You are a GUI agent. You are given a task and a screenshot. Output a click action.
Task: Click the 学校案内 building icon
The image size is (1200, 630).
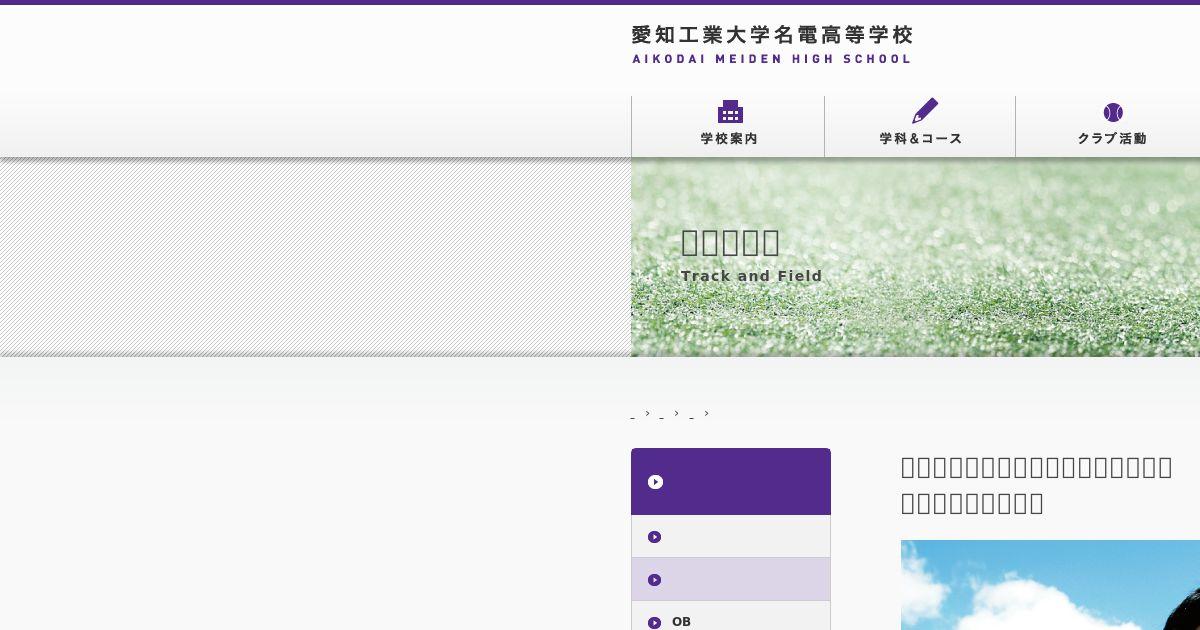(x=730, y=112)
